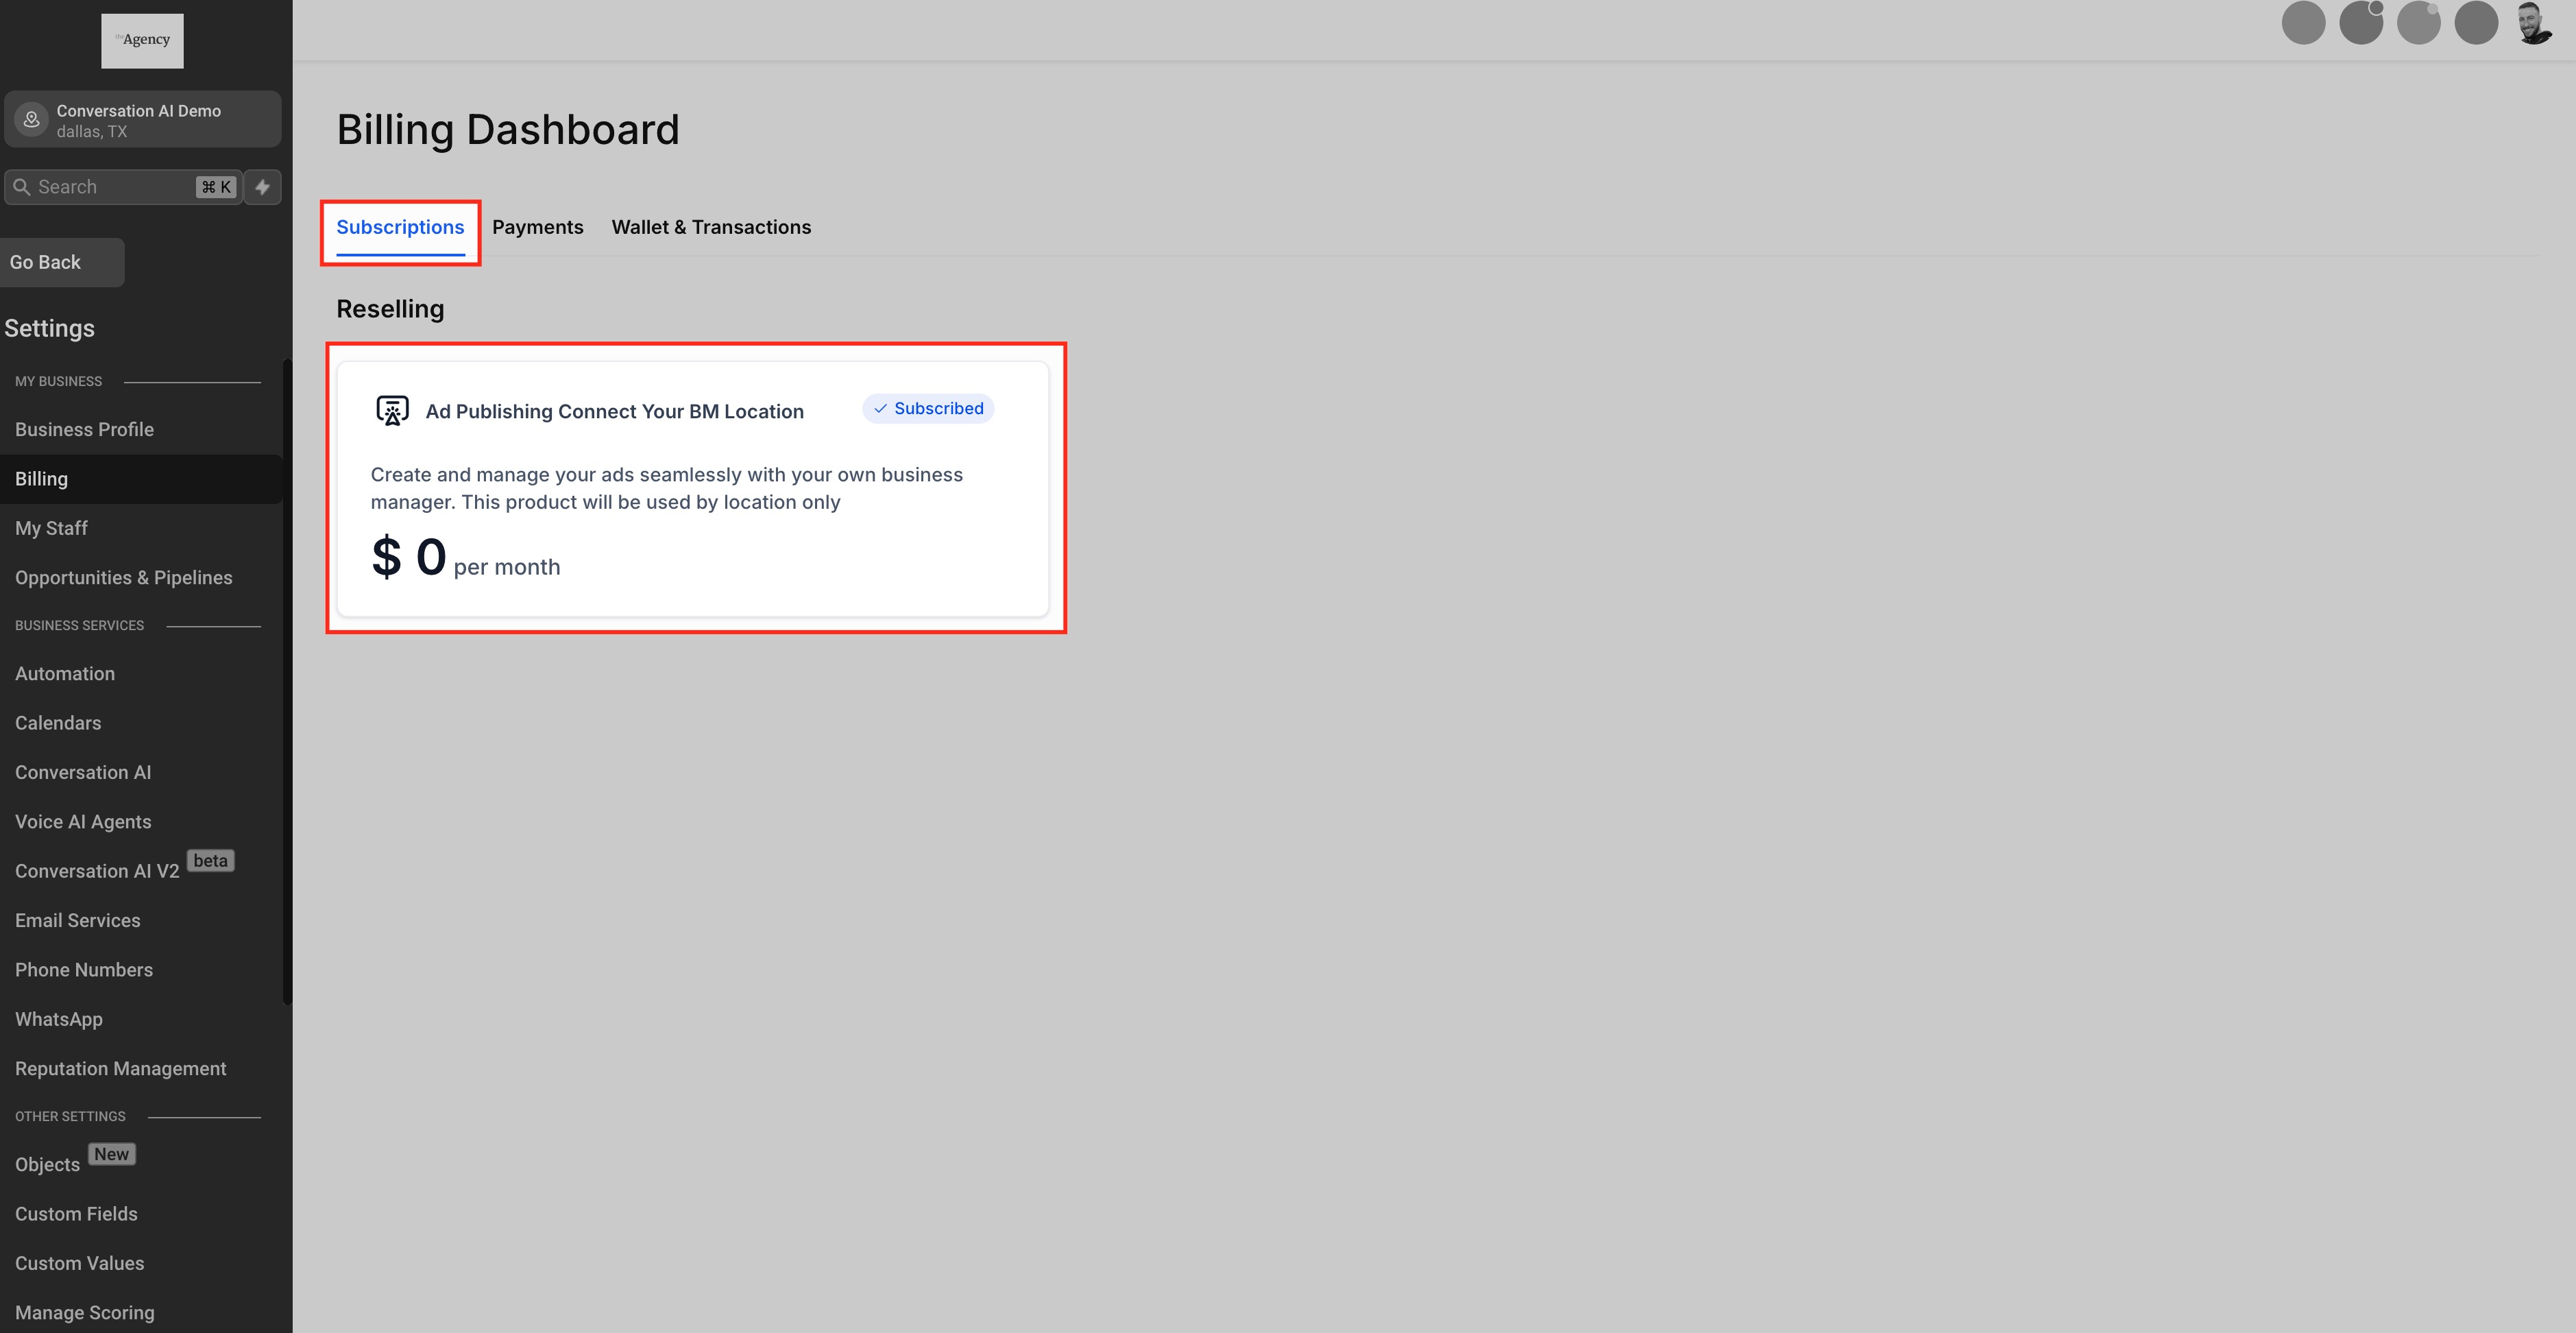The width and height of the screenshot is (2576, 1333).
Task: Select the Subscriptions tab
Action: [400, 227]
